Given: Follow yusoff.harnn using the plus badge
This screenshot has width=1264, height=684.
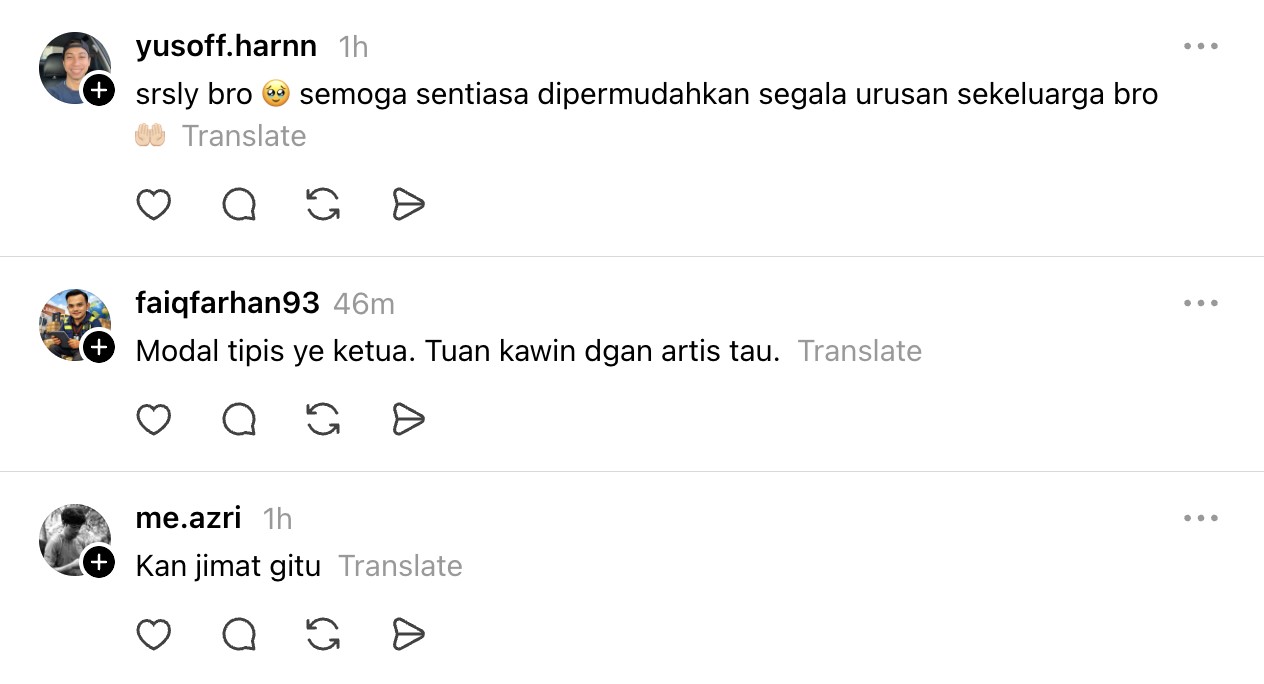Looking at the screenshot, I should coord(98,91).
